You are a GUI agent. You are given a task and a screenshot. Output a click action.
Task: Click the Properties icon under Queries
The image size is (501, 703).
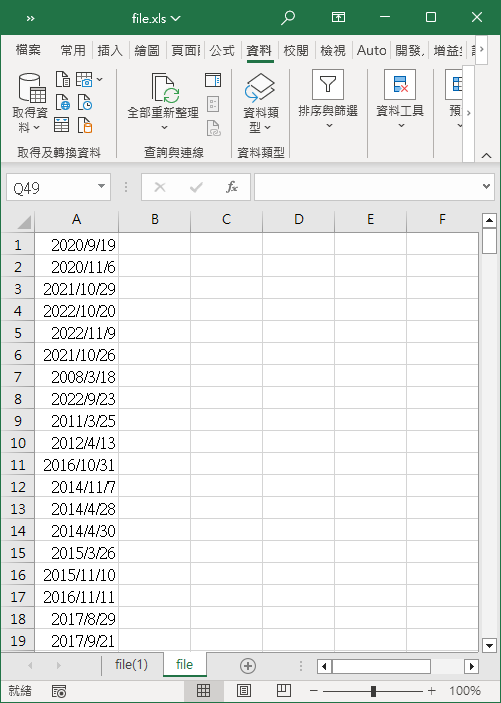213,104
